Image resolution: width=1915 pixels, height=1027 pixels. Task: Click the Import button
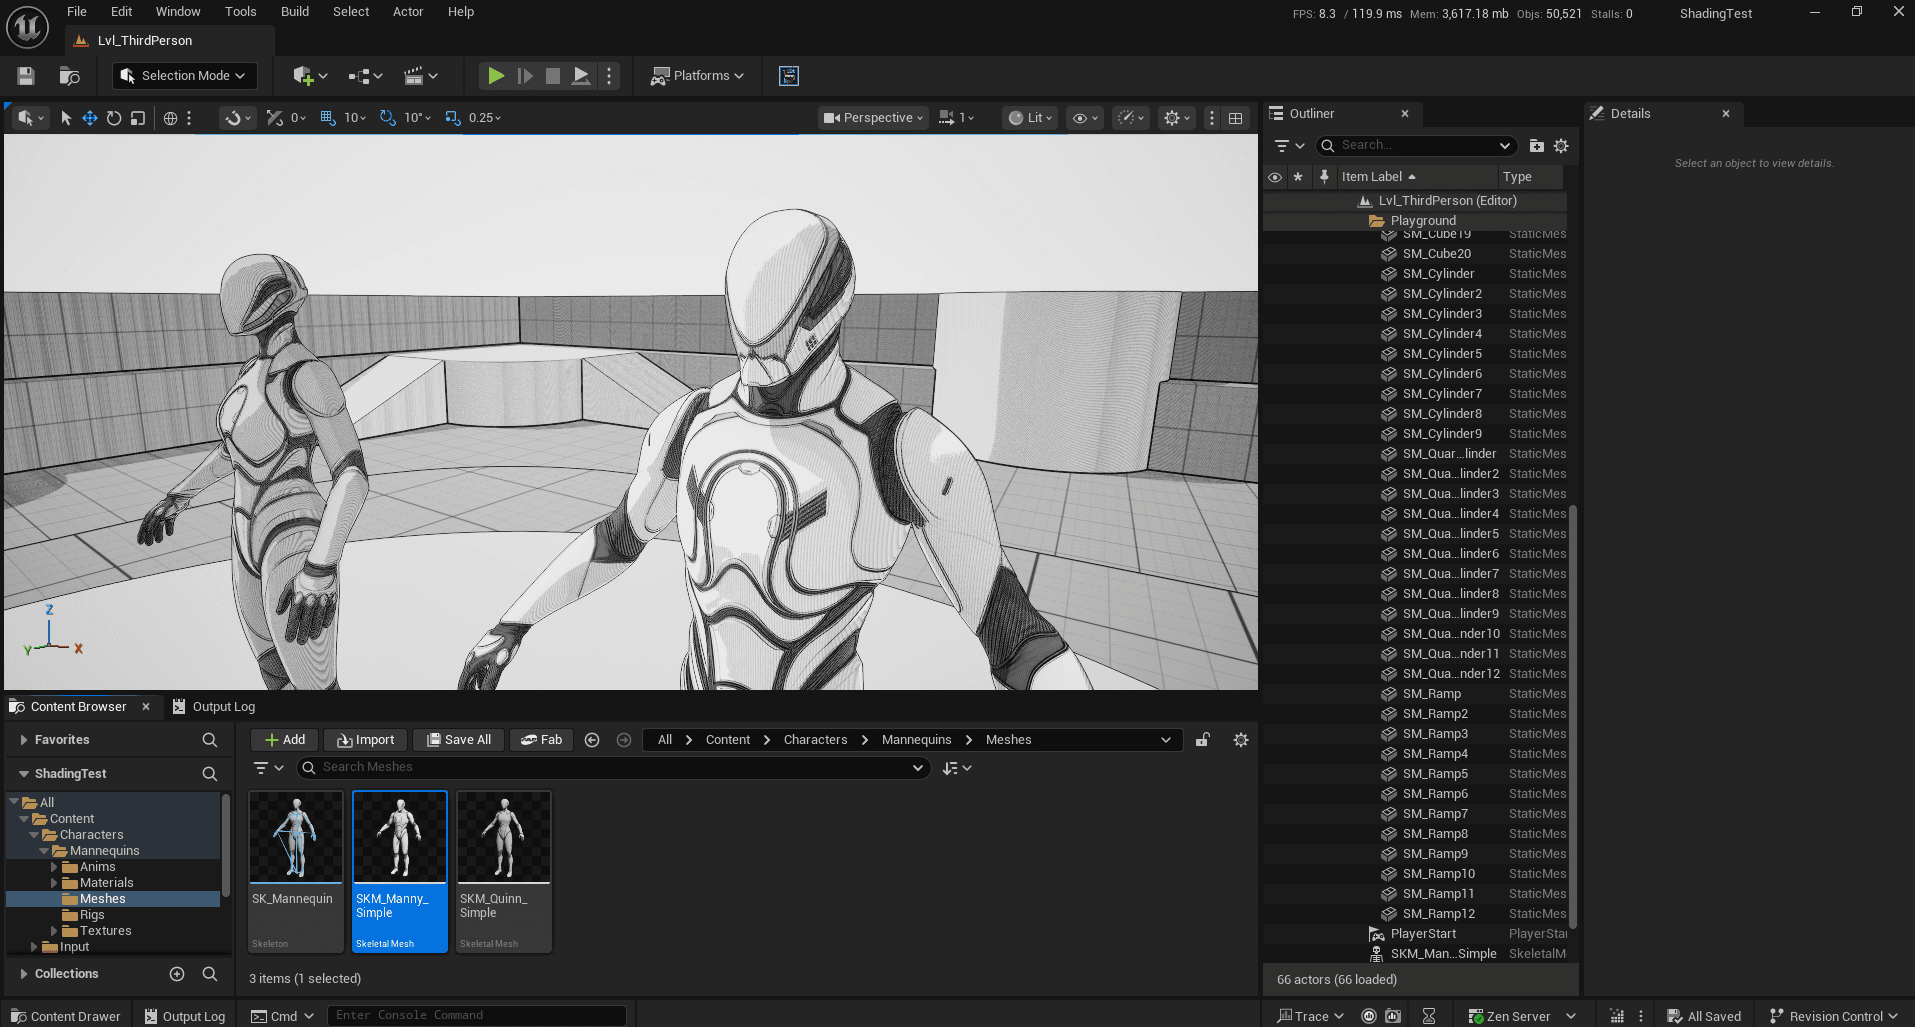pos(365,740)
